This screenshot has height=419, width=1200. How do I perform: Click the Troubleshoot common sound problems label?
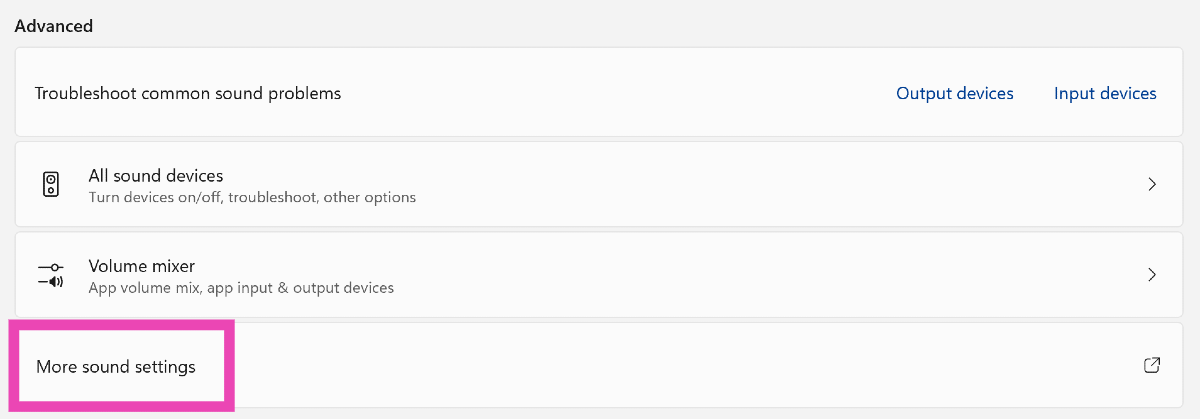(188, 93)
